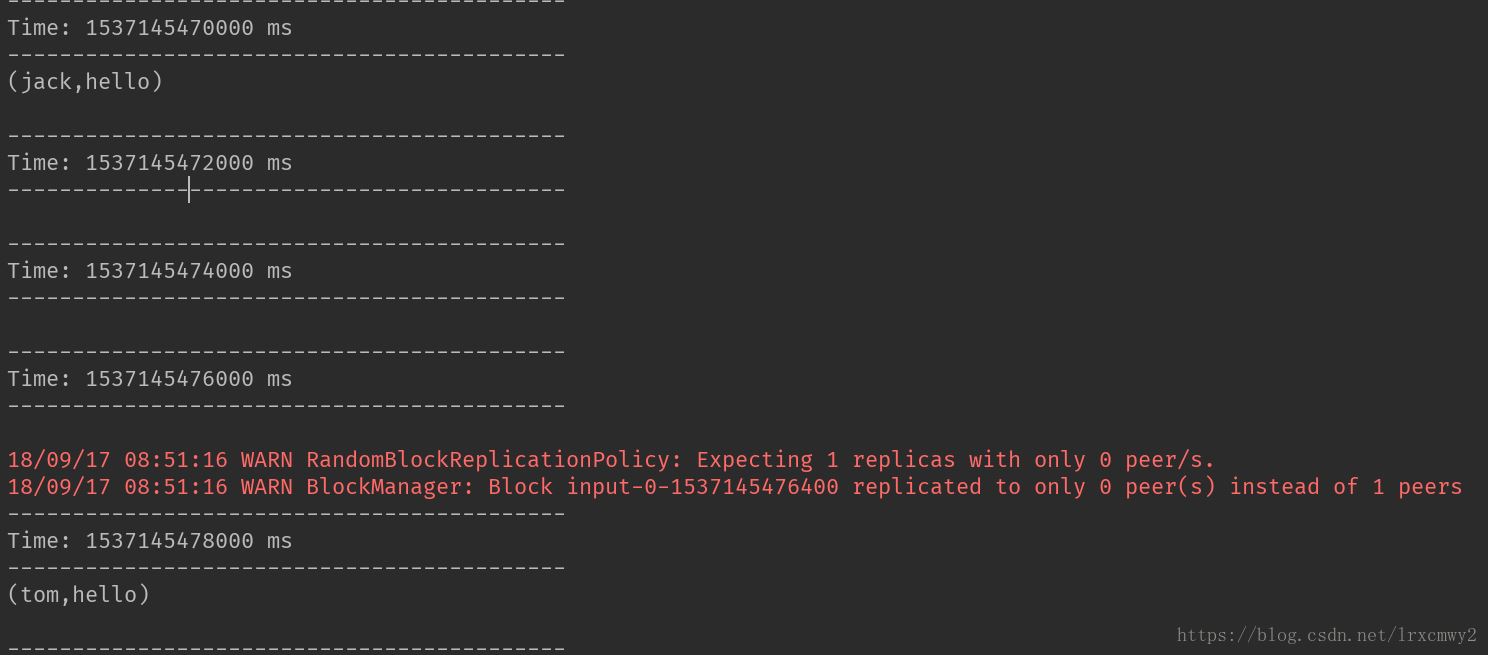This screenshot has width=1488, height=655.
Task: Click WARN in the BlockManager log line
Action: 267,487
